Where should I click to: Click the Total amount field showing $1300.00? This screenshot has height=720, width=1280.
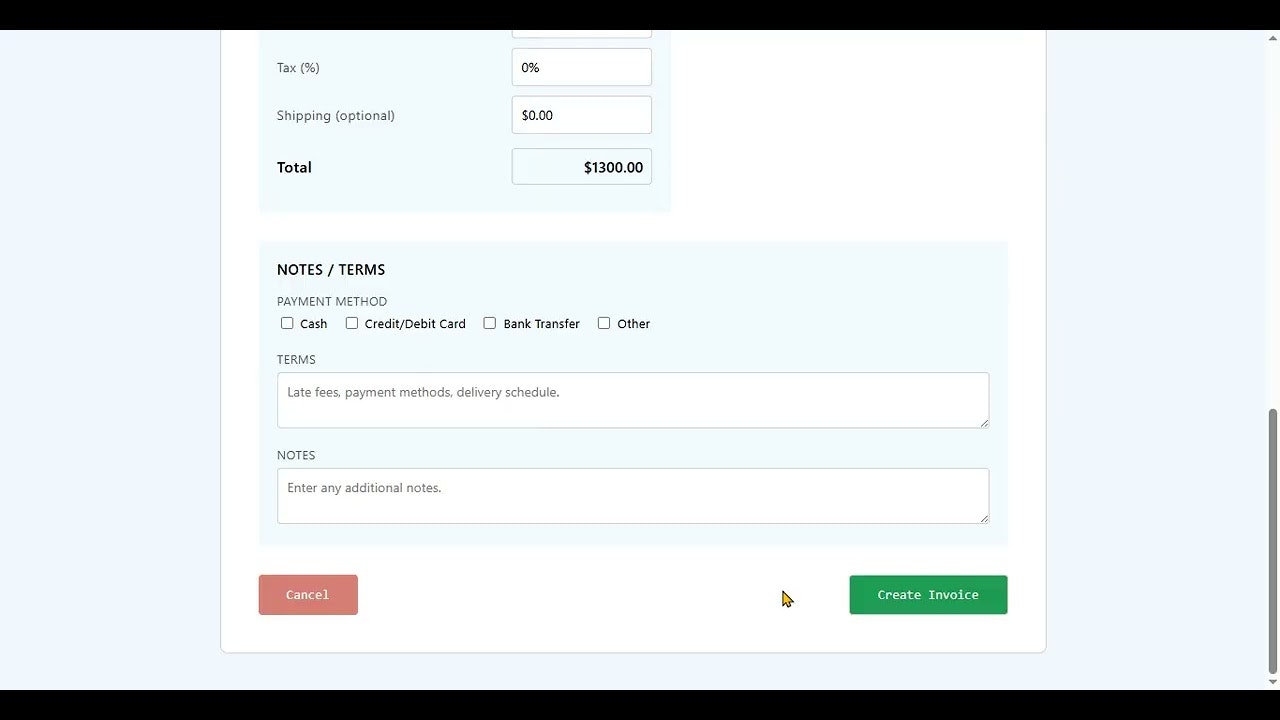click(581, 166)
